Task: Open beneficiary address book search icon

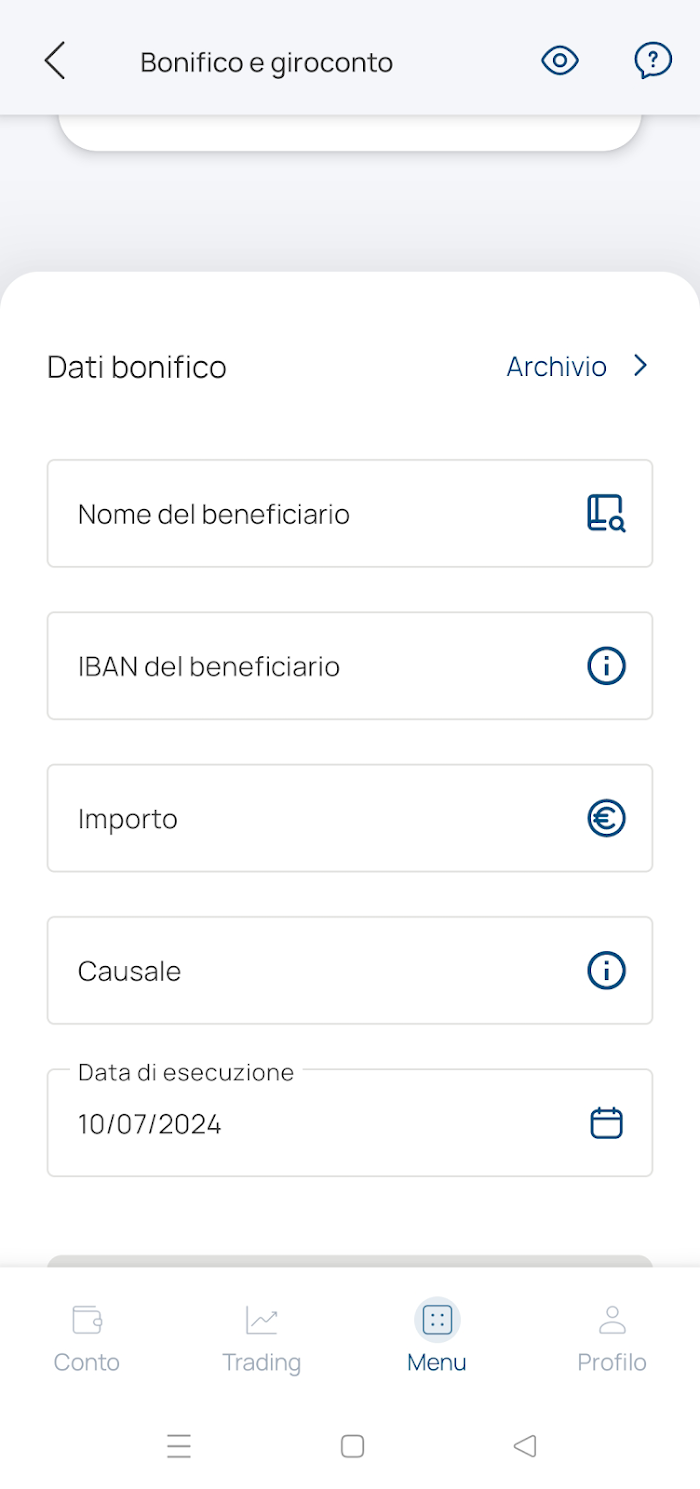Action: pos(606,513)
